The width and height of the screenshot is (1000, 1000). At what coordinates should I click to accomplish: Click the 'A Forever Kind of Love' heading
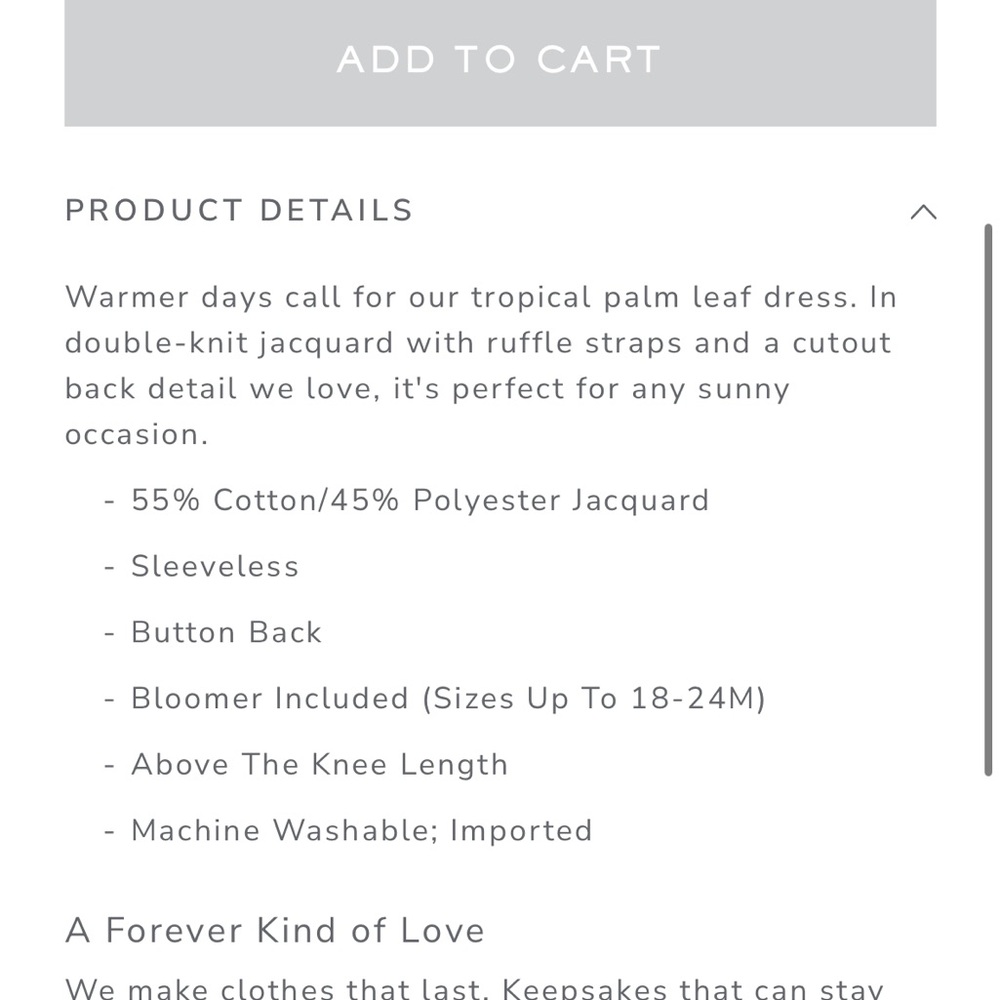pyautogui.click(x=275, y=930)
